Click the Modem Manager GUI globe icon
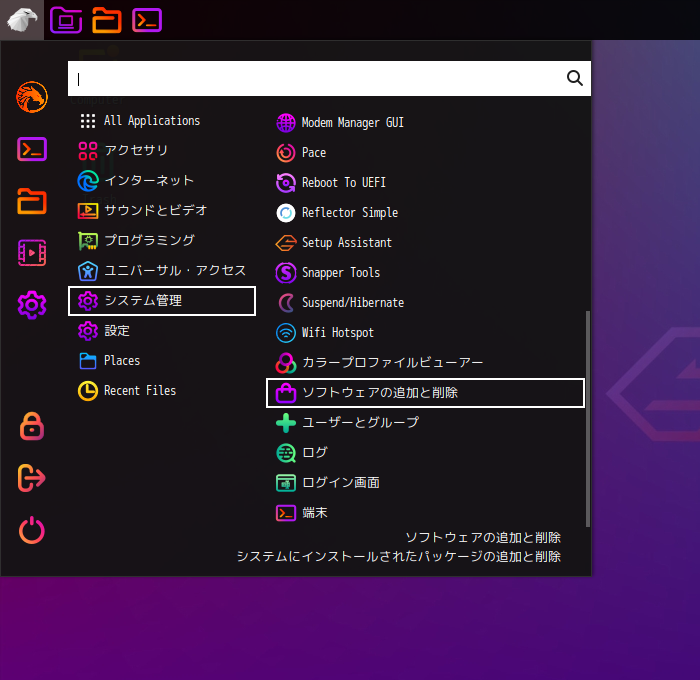Image resolution: width=700 pixels, height=680 pixels. coord(286,123)
